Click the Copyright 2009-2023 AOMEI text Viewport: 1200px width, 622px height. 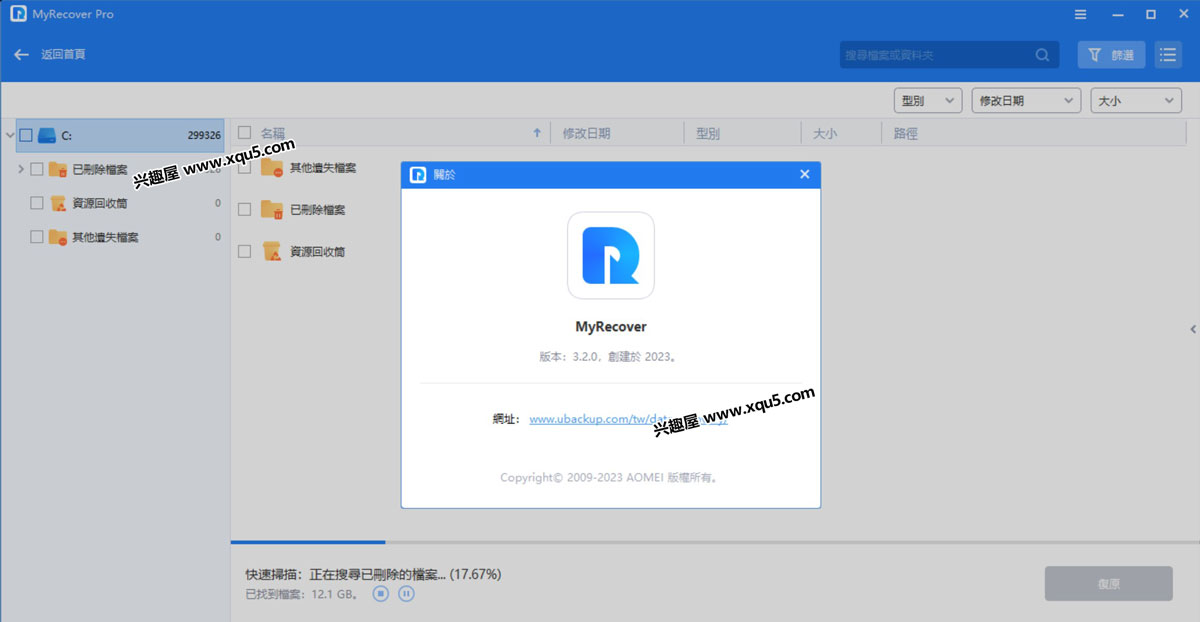pos(611,477)
